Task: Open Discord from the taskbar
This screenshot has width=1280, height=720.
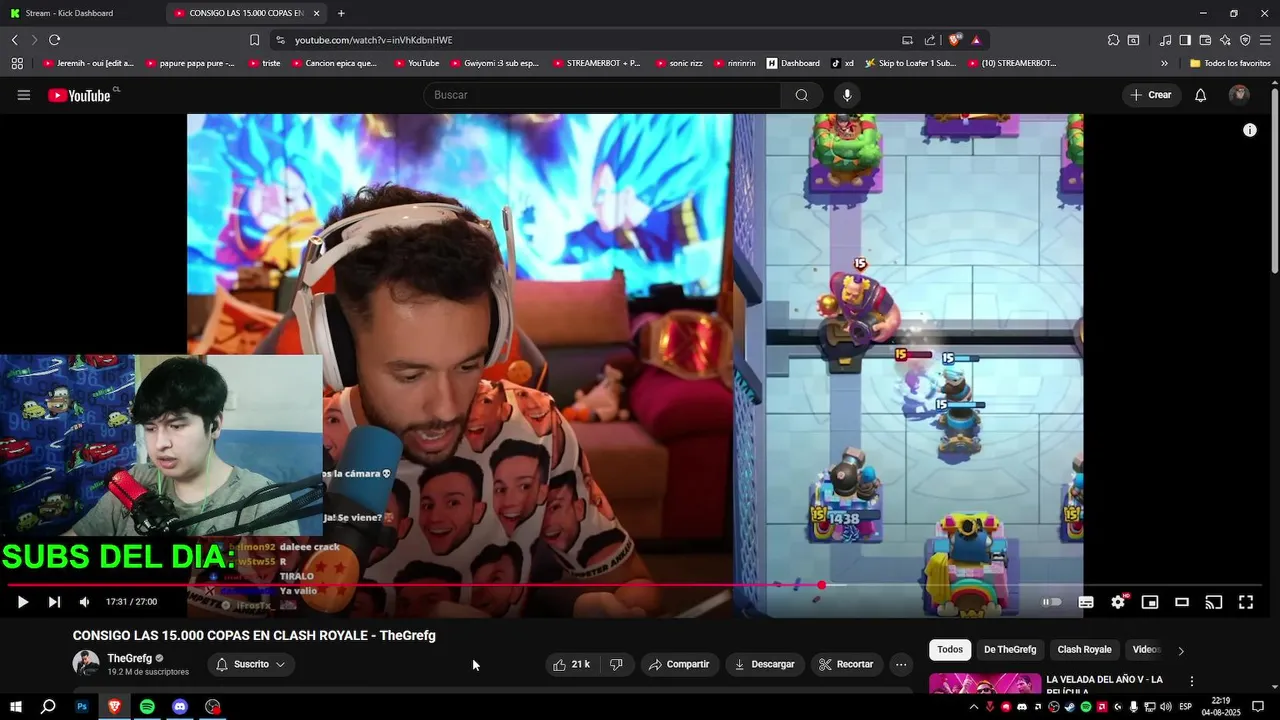Action: coord(180,707)
